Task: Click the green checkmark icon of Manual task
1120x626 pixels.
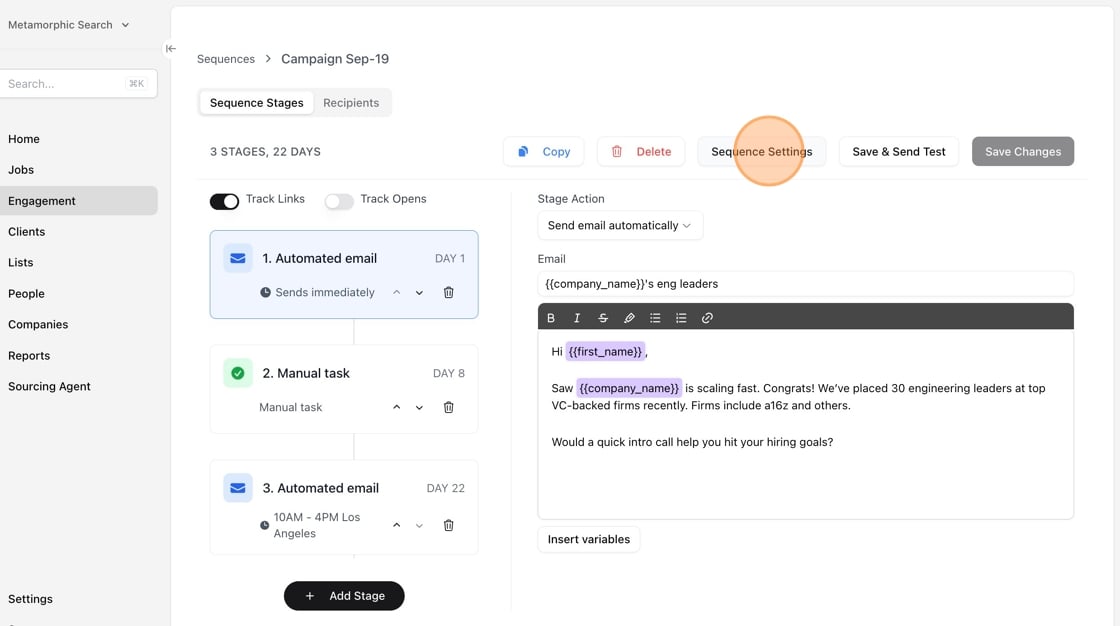Action: pyautogui.click(x=238, y=373)
